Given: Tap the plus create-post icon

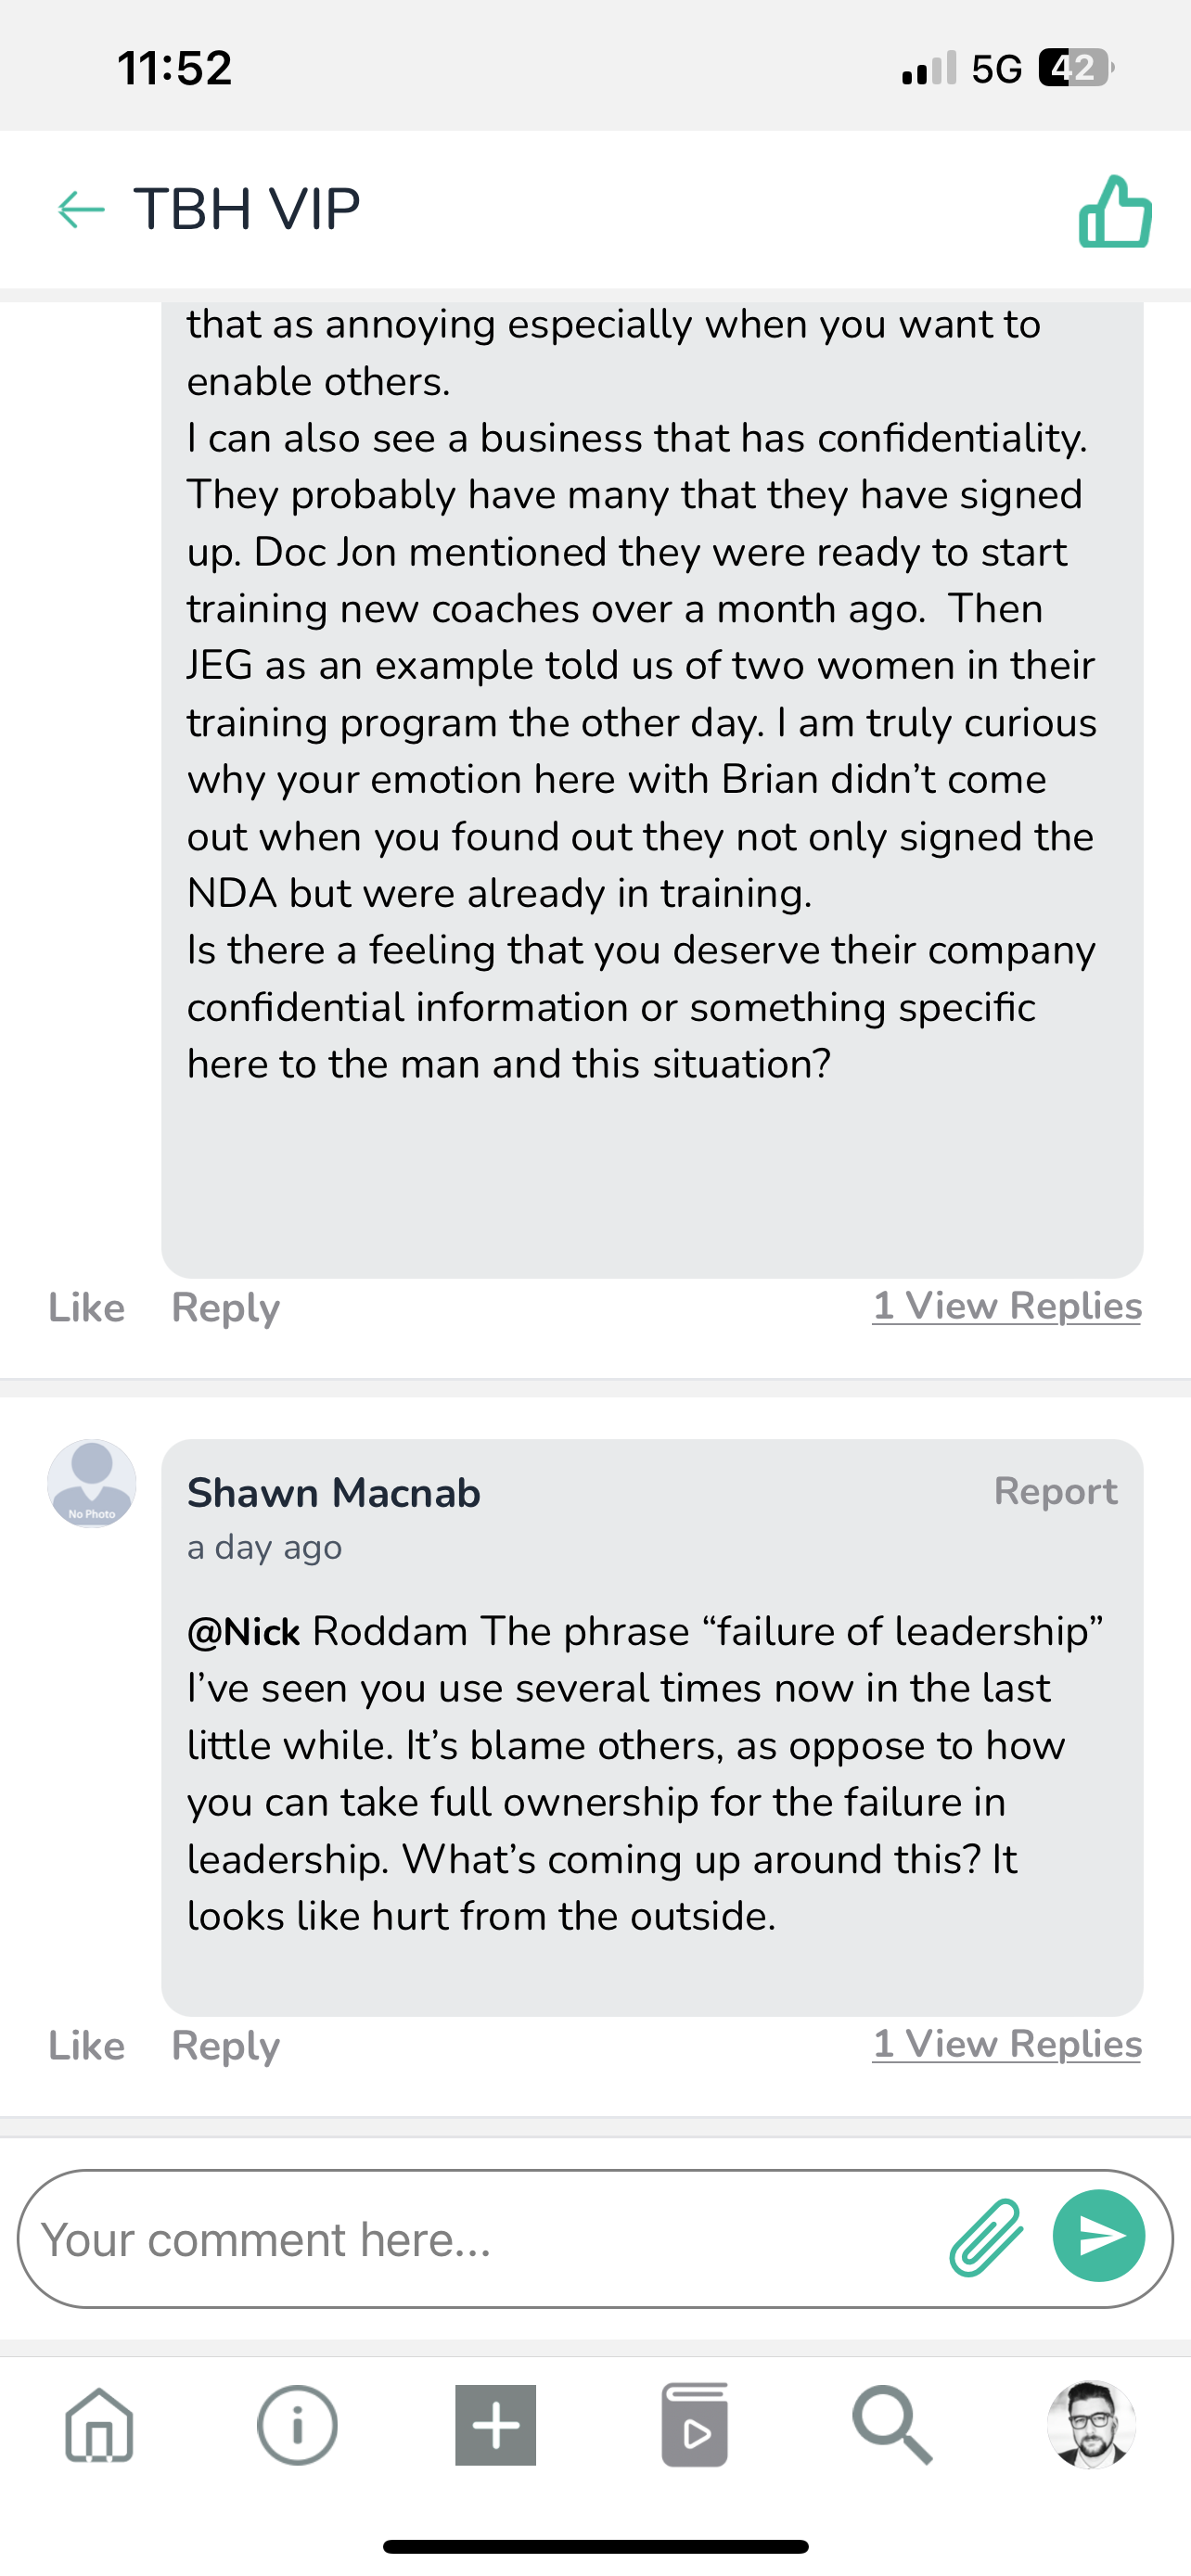Looking at the screenshot, I should coord(495,2425).
